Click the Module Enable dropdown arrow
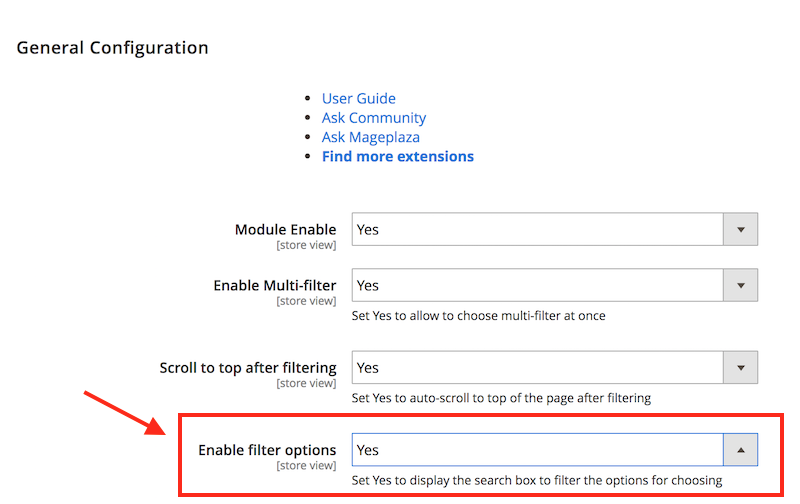800x504 pixels. tap(741, 230)
